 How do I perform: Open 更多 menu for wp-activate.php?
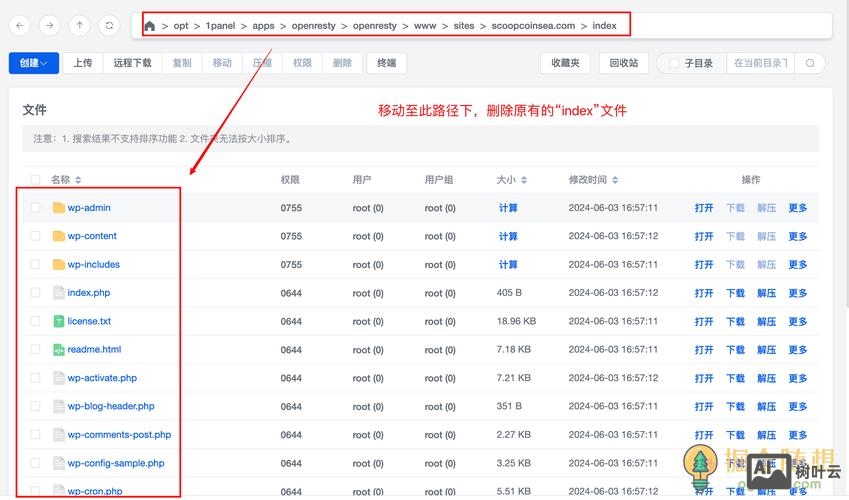pyautogui.click(x=798, y=378)
